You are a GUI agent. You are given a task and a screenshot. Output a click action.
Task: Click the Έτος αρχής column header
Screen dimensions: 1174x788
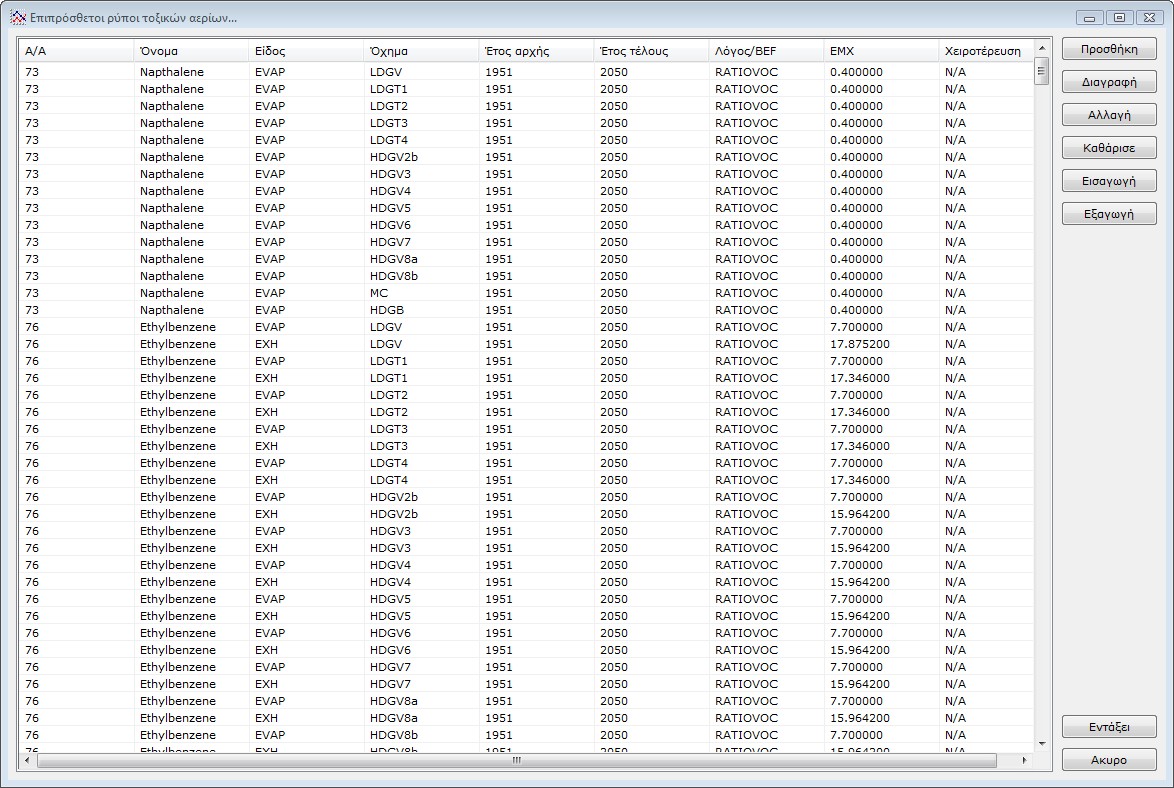click(535, 51)
